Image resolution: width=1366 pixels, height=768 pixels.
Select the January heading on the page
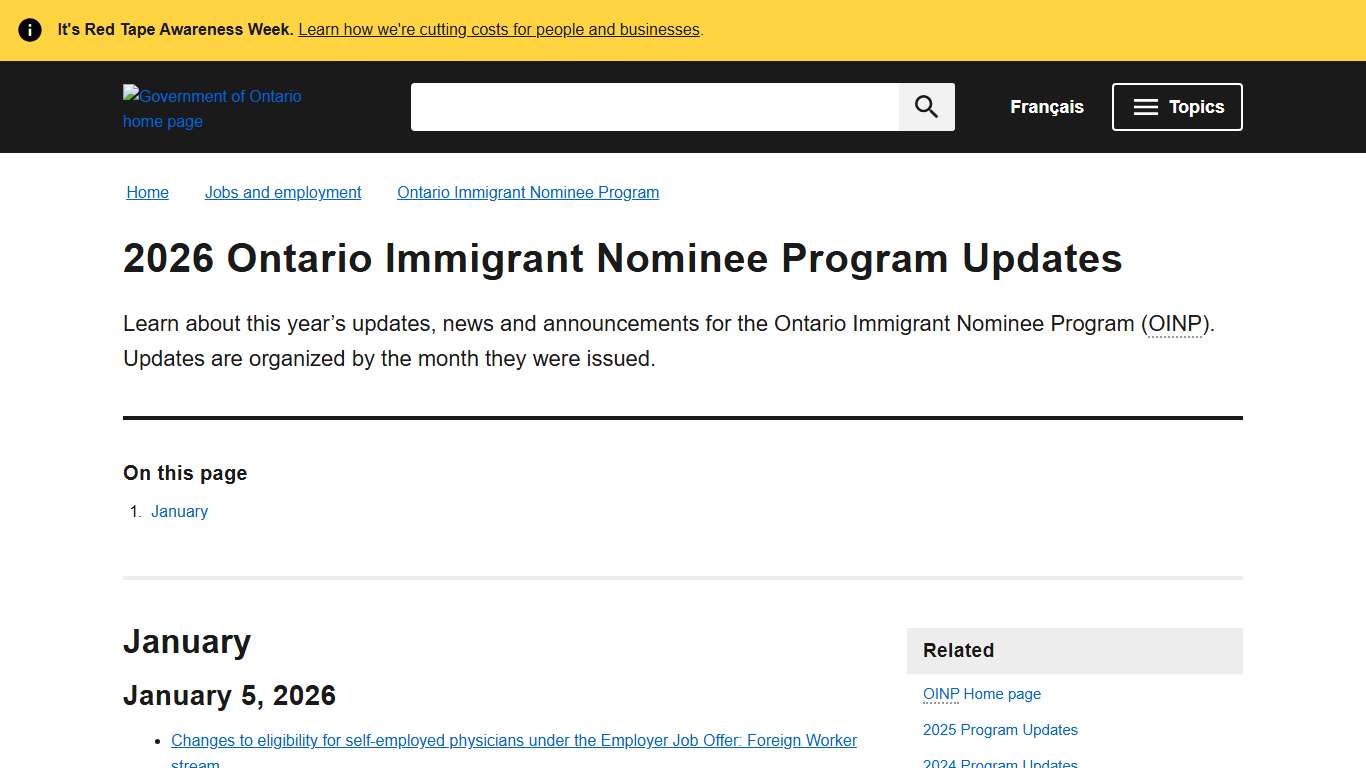coord(186,641)
